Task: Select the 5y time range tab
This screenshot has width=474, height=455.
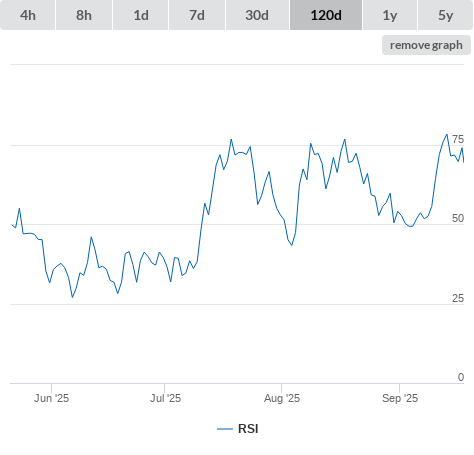Action: pos(445,15)
